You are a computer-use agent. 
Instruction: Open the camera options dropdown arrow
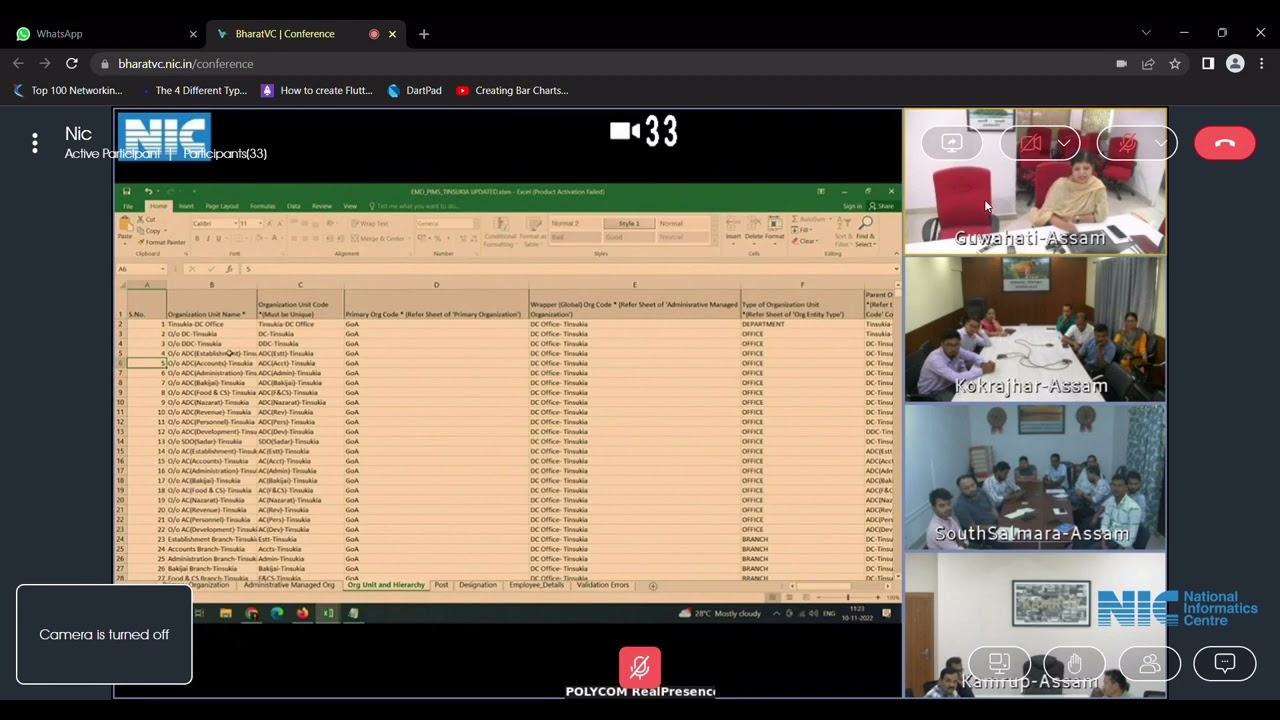click(x=1064, y=143)
